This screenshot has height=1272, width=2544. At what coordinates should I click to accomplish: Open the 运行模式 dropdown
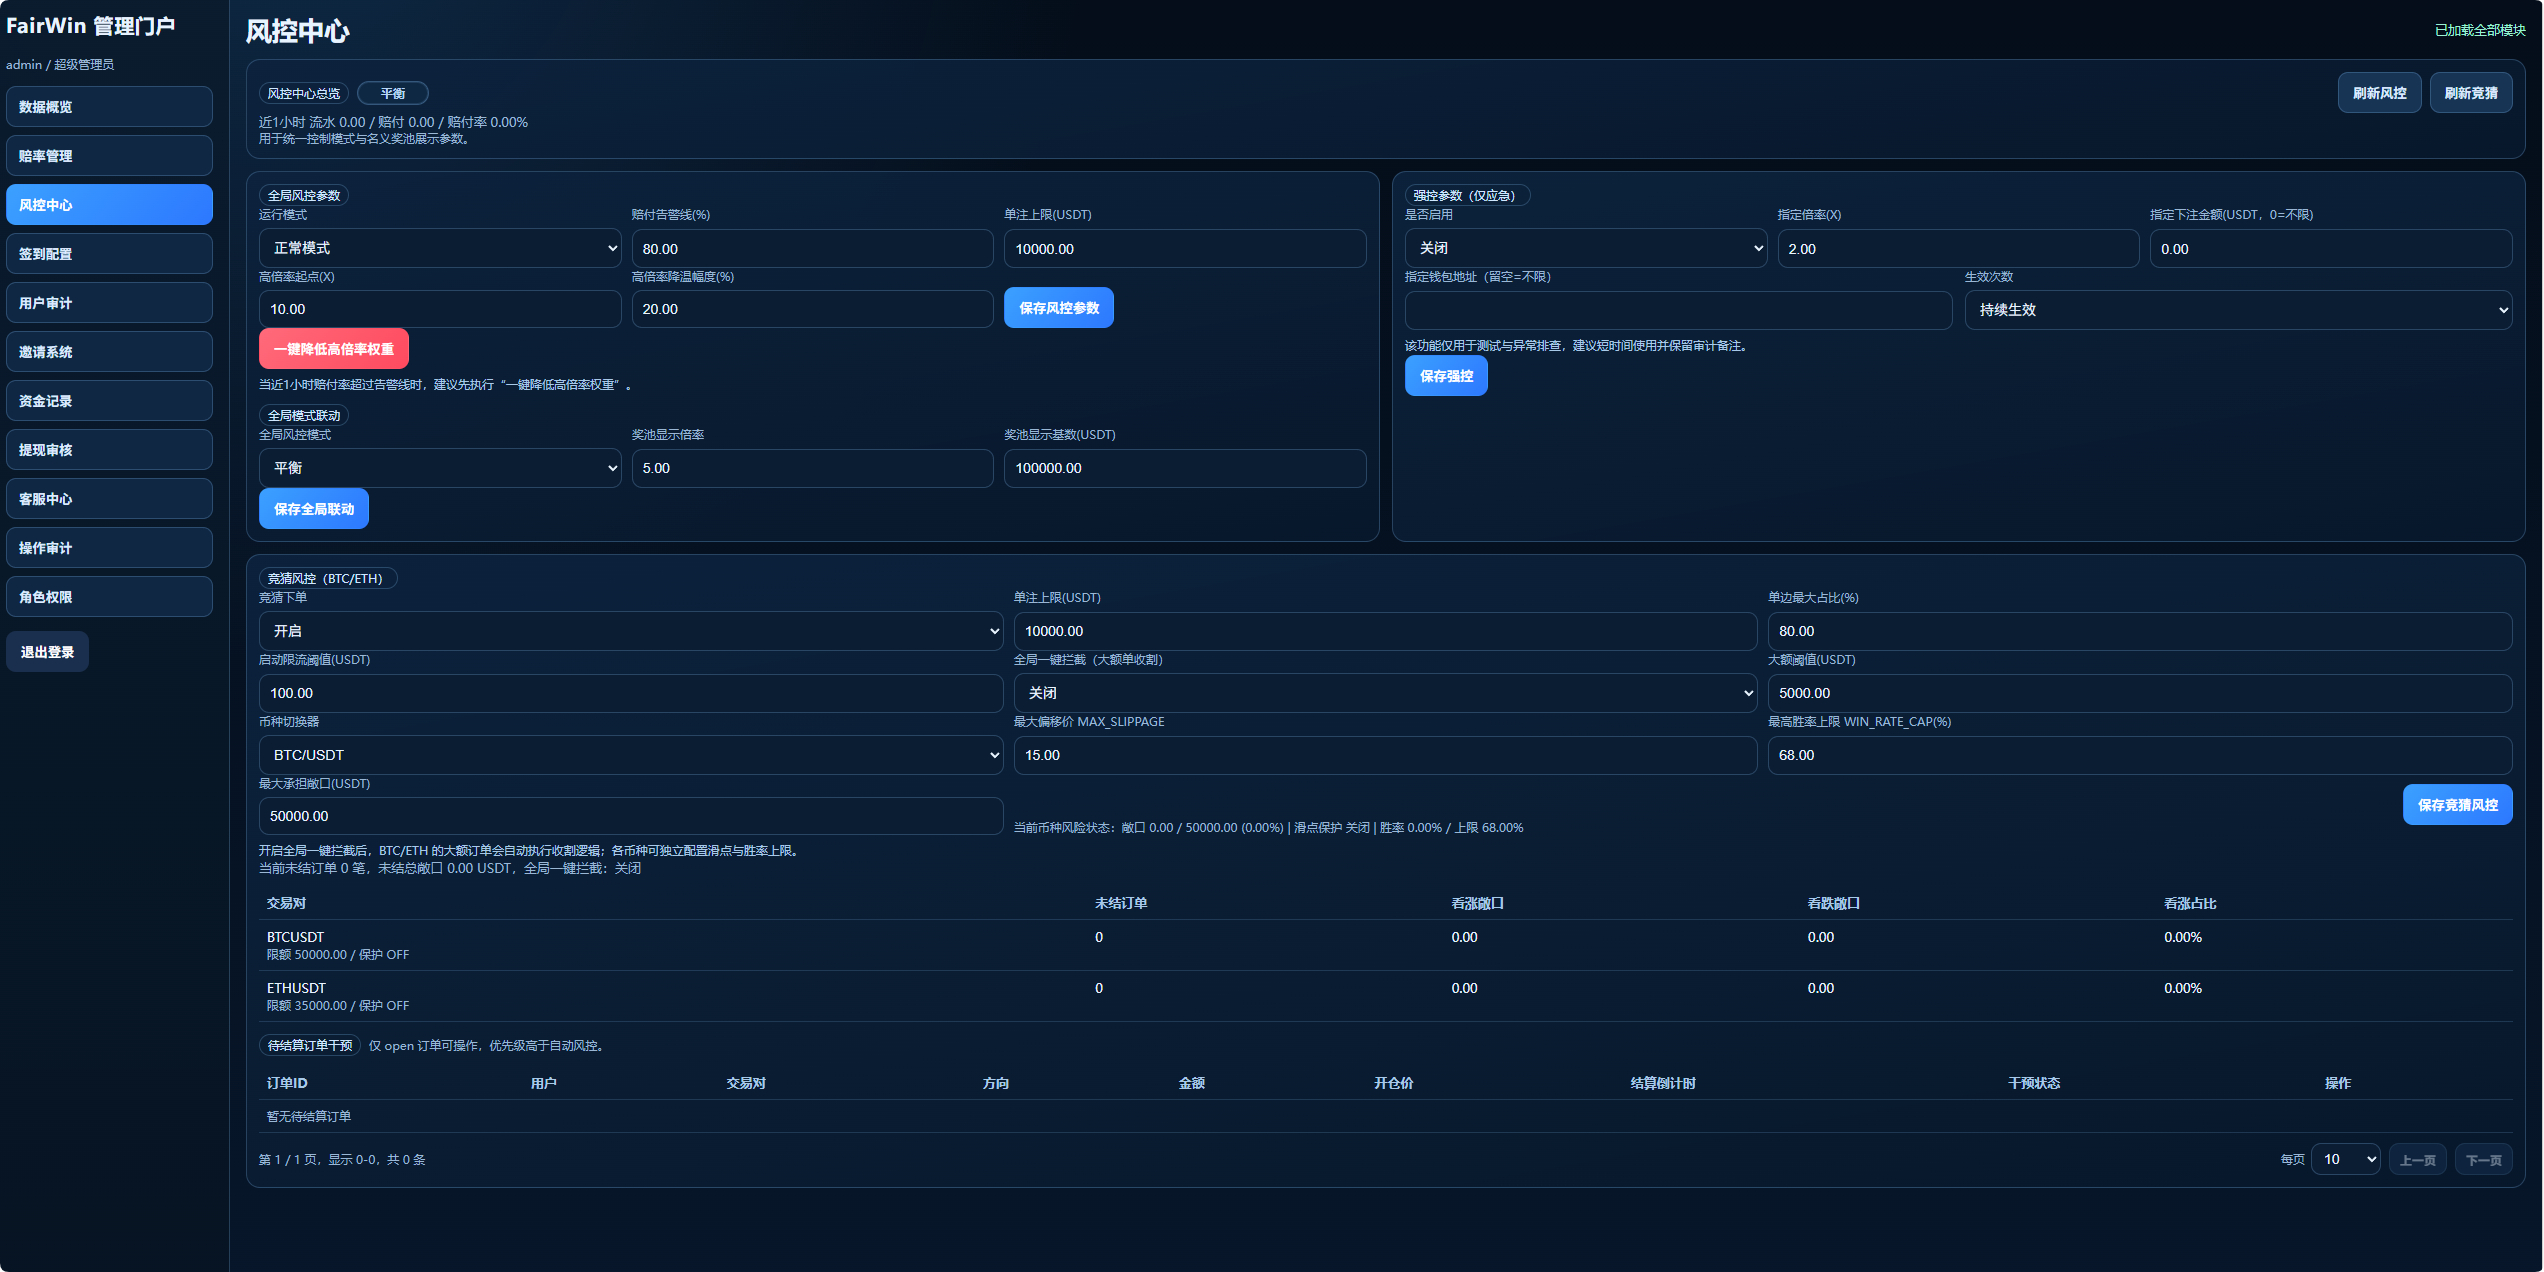tap(439, 248)
